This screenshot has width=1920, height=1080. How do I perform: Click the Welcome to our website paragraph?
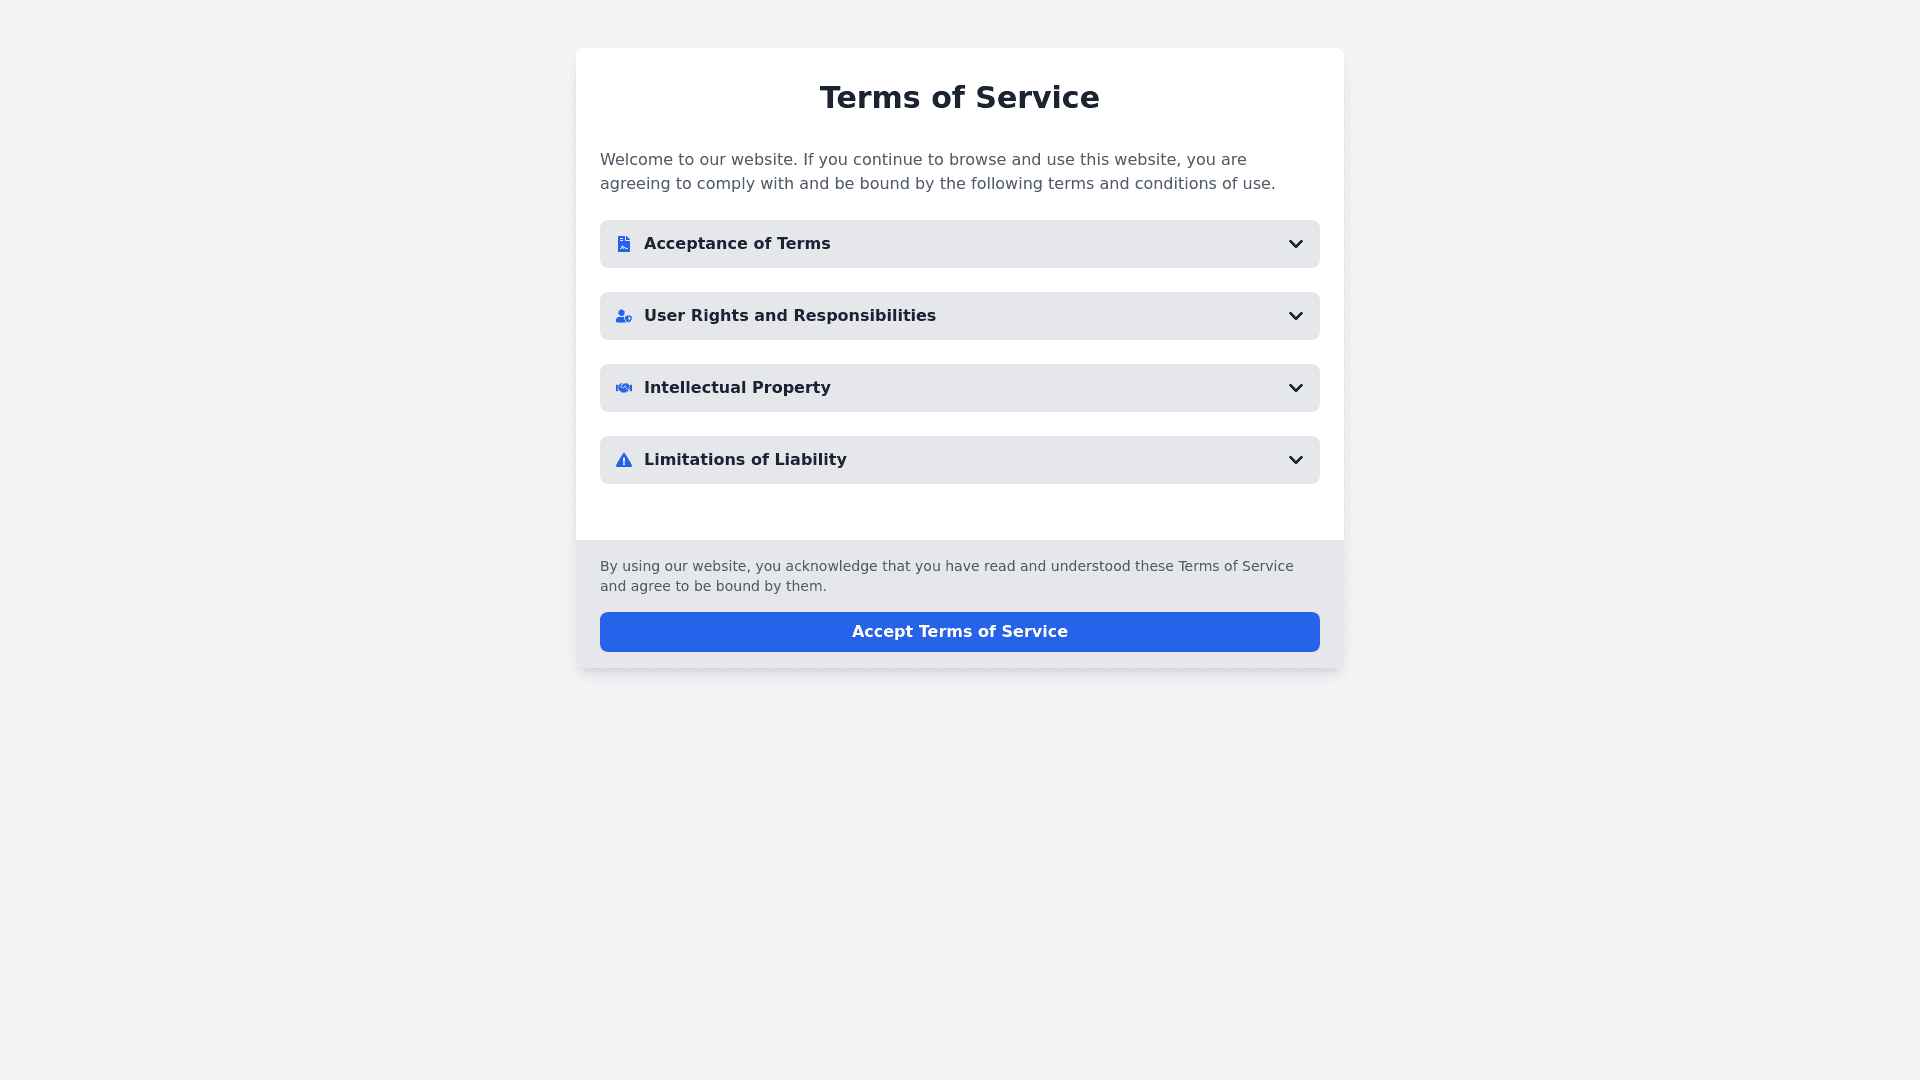pos(937,172)
